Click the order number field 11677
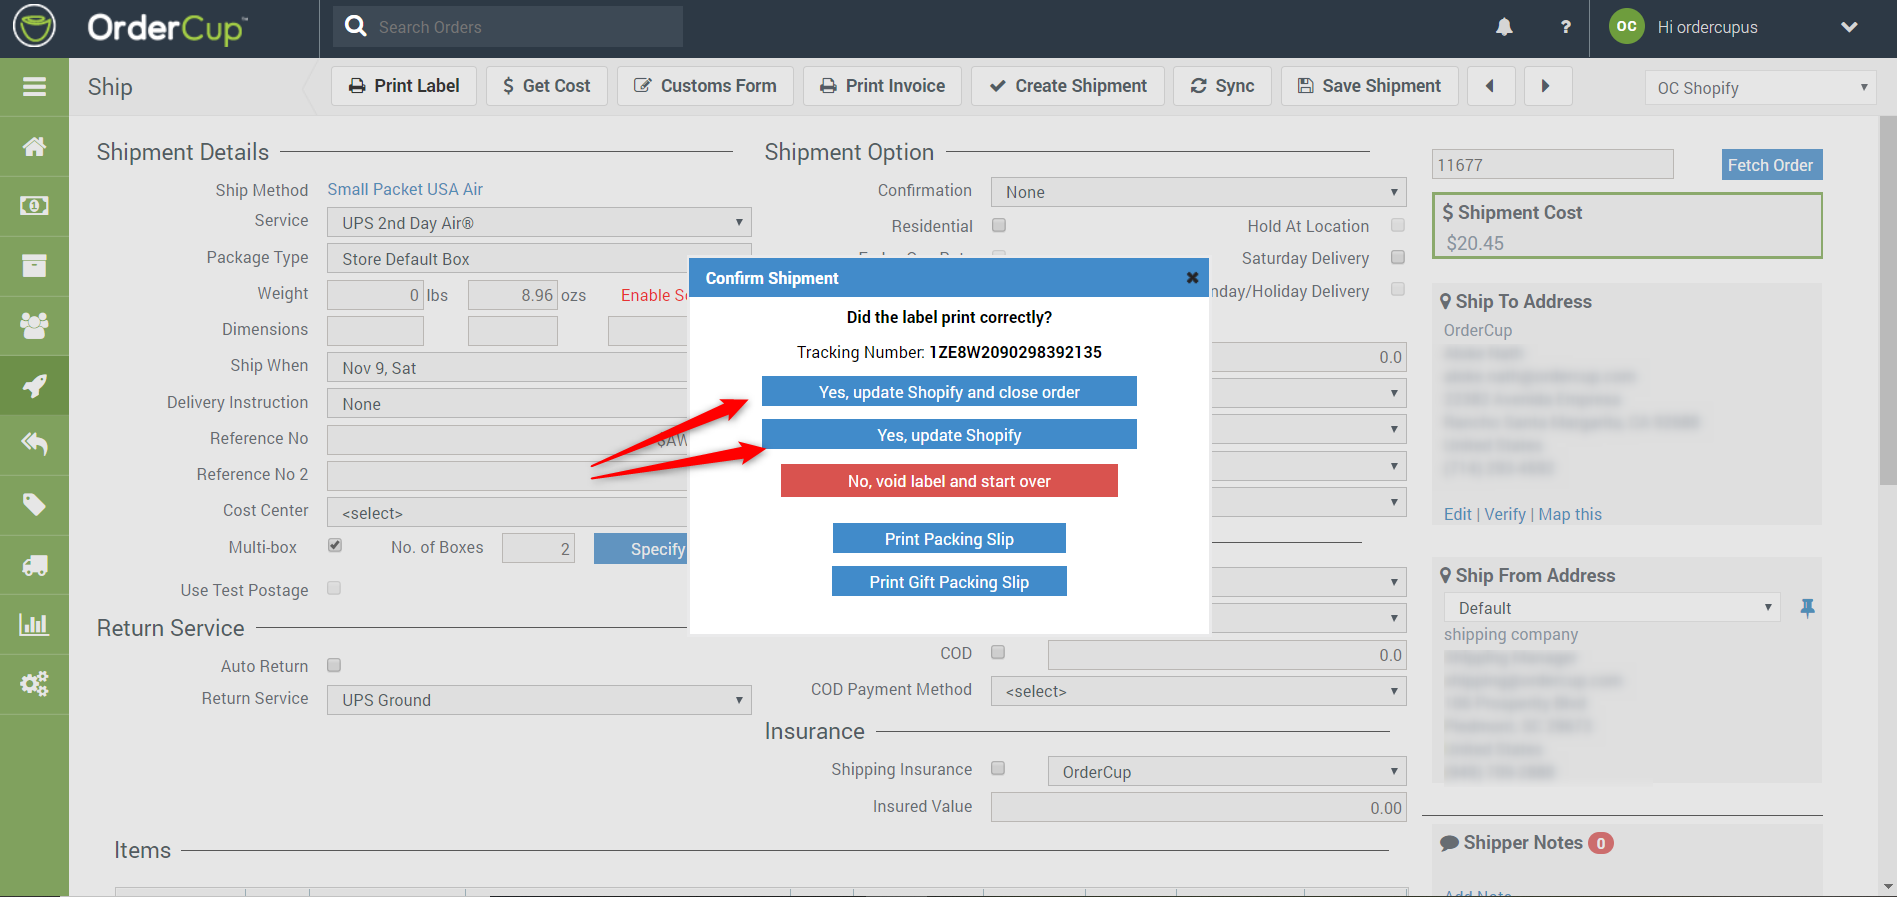1897x897 pixels. coord(1553,165)
